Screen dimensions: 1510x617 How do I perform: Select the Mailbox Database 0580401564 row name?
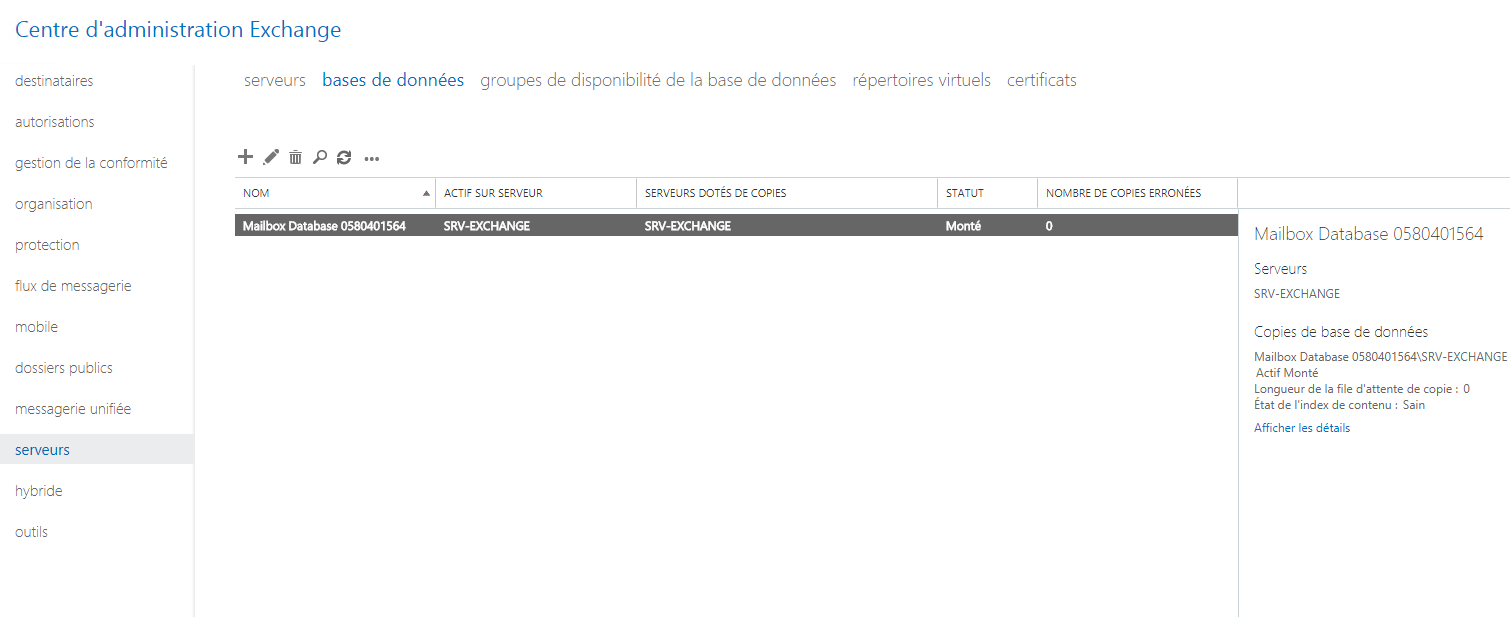tap(324, 226)
